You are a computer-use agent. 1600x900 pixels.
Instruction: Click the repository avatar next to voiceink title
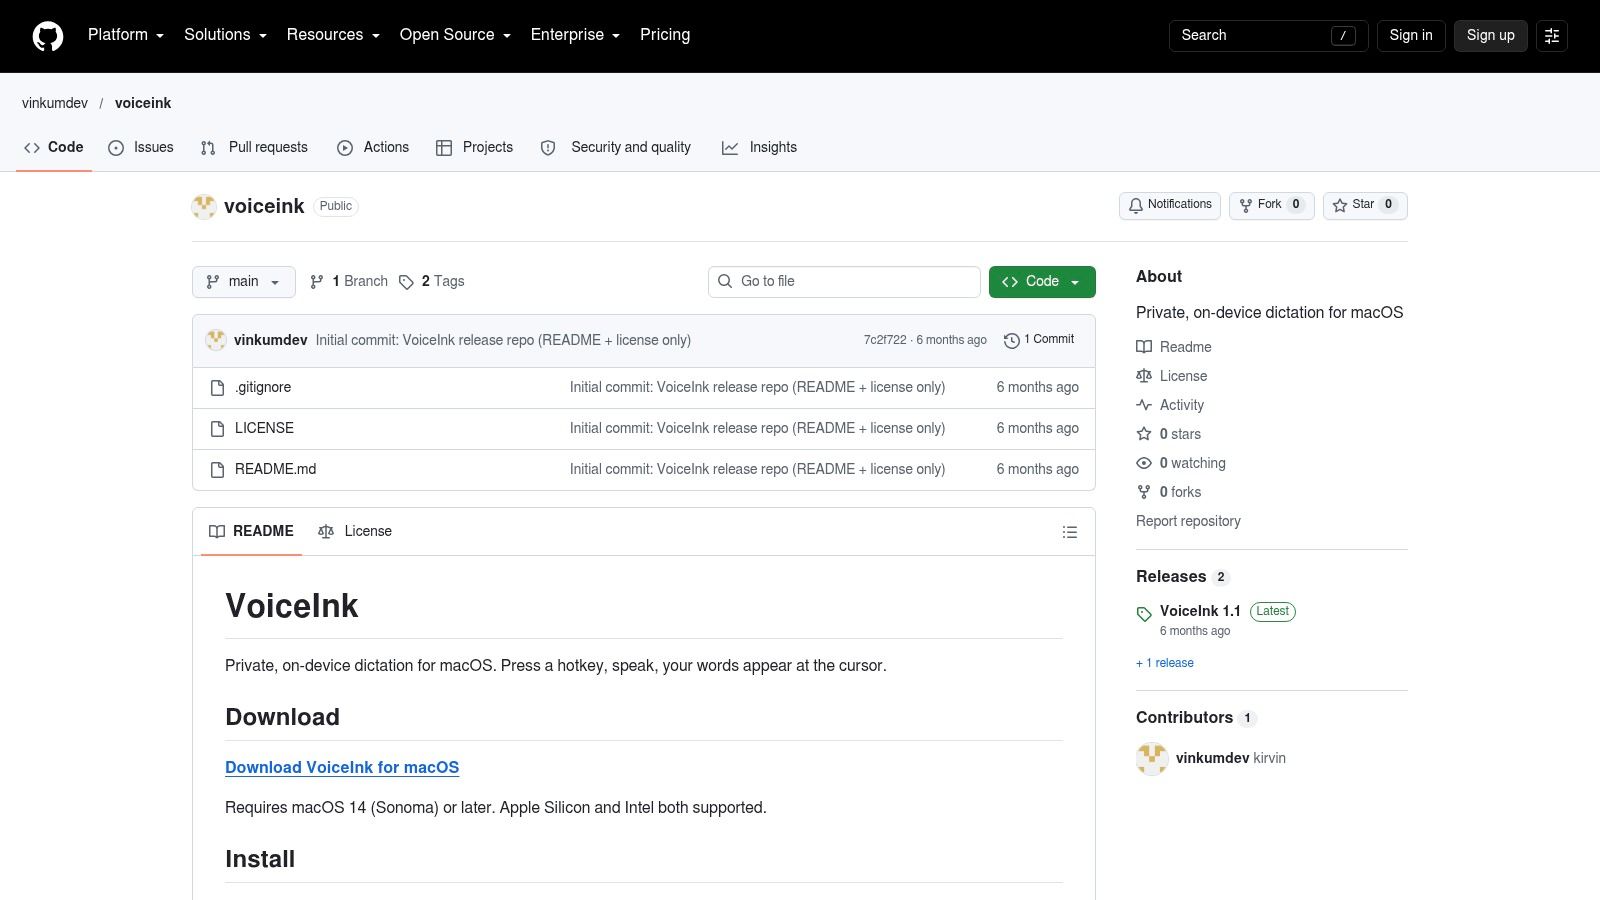coord(204,206)
